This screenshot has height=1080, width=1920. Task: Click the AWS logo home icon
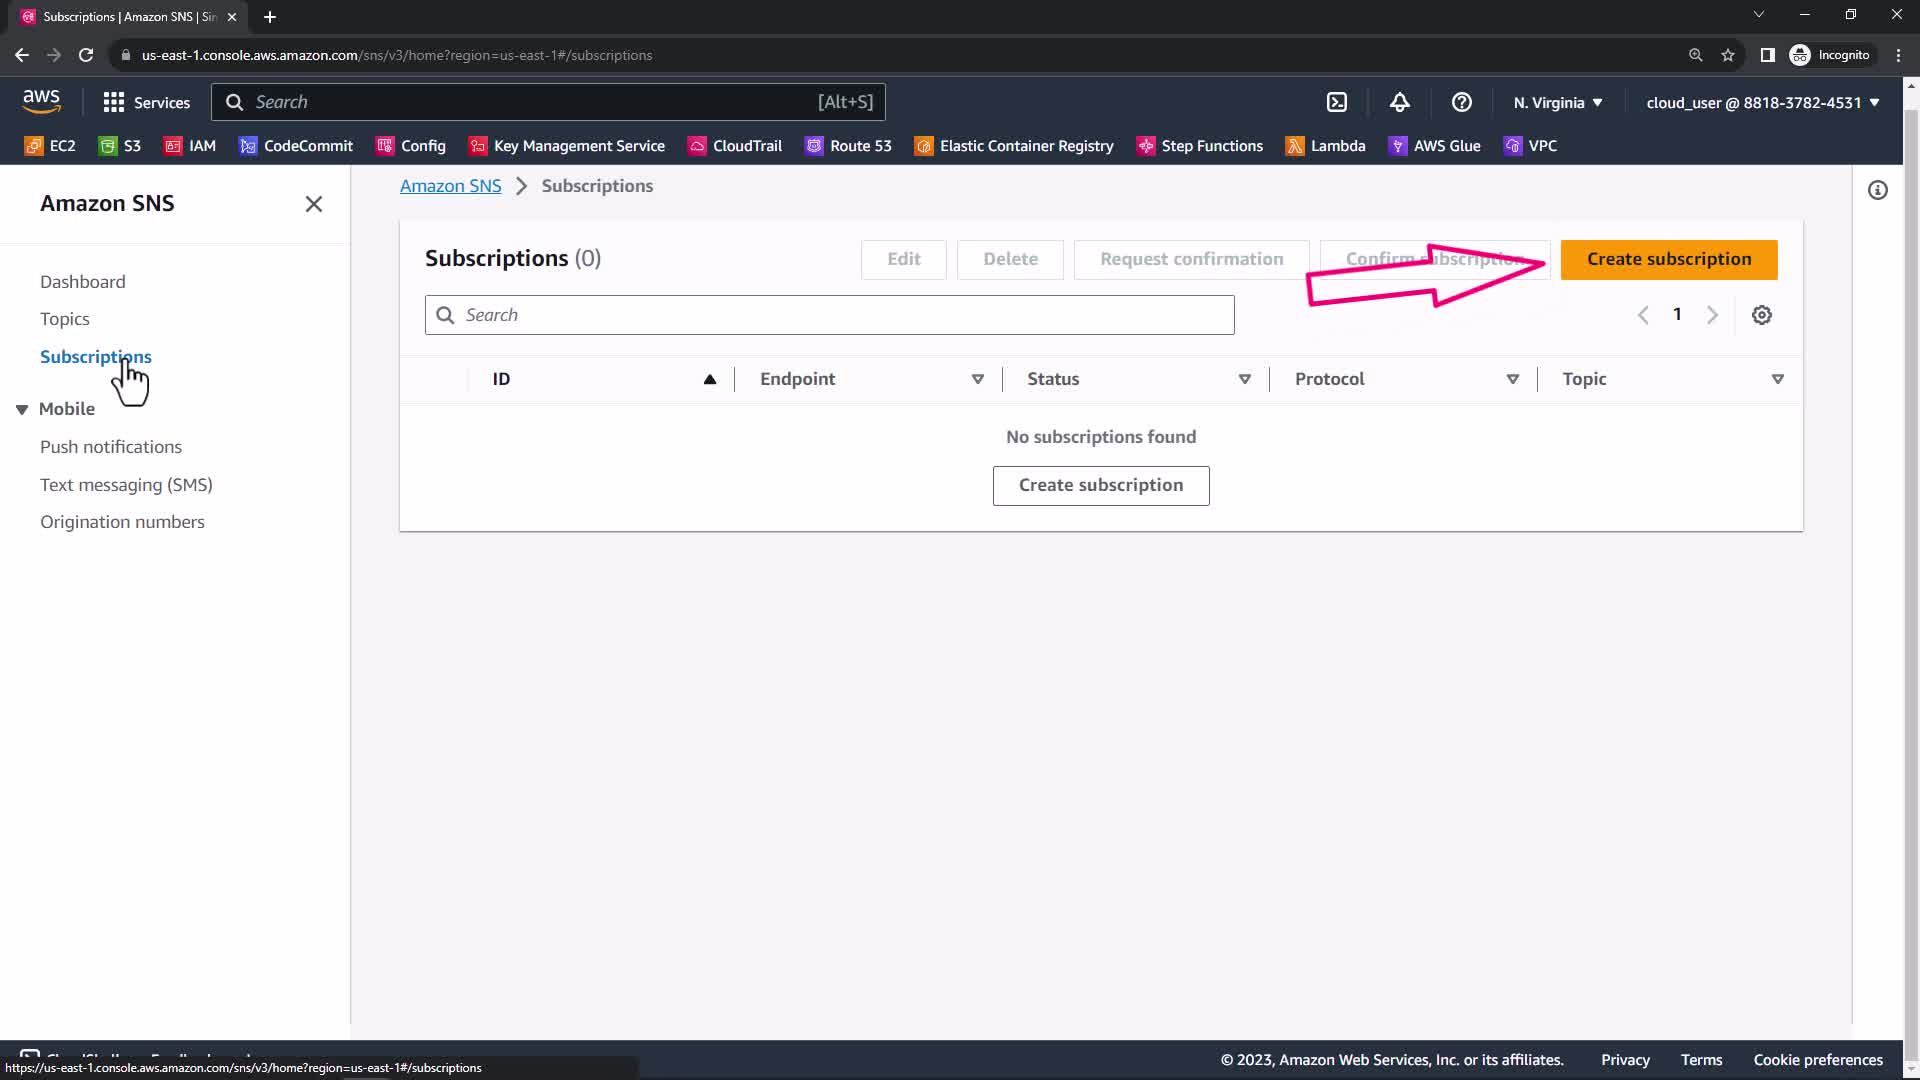[x=41, y=101]
